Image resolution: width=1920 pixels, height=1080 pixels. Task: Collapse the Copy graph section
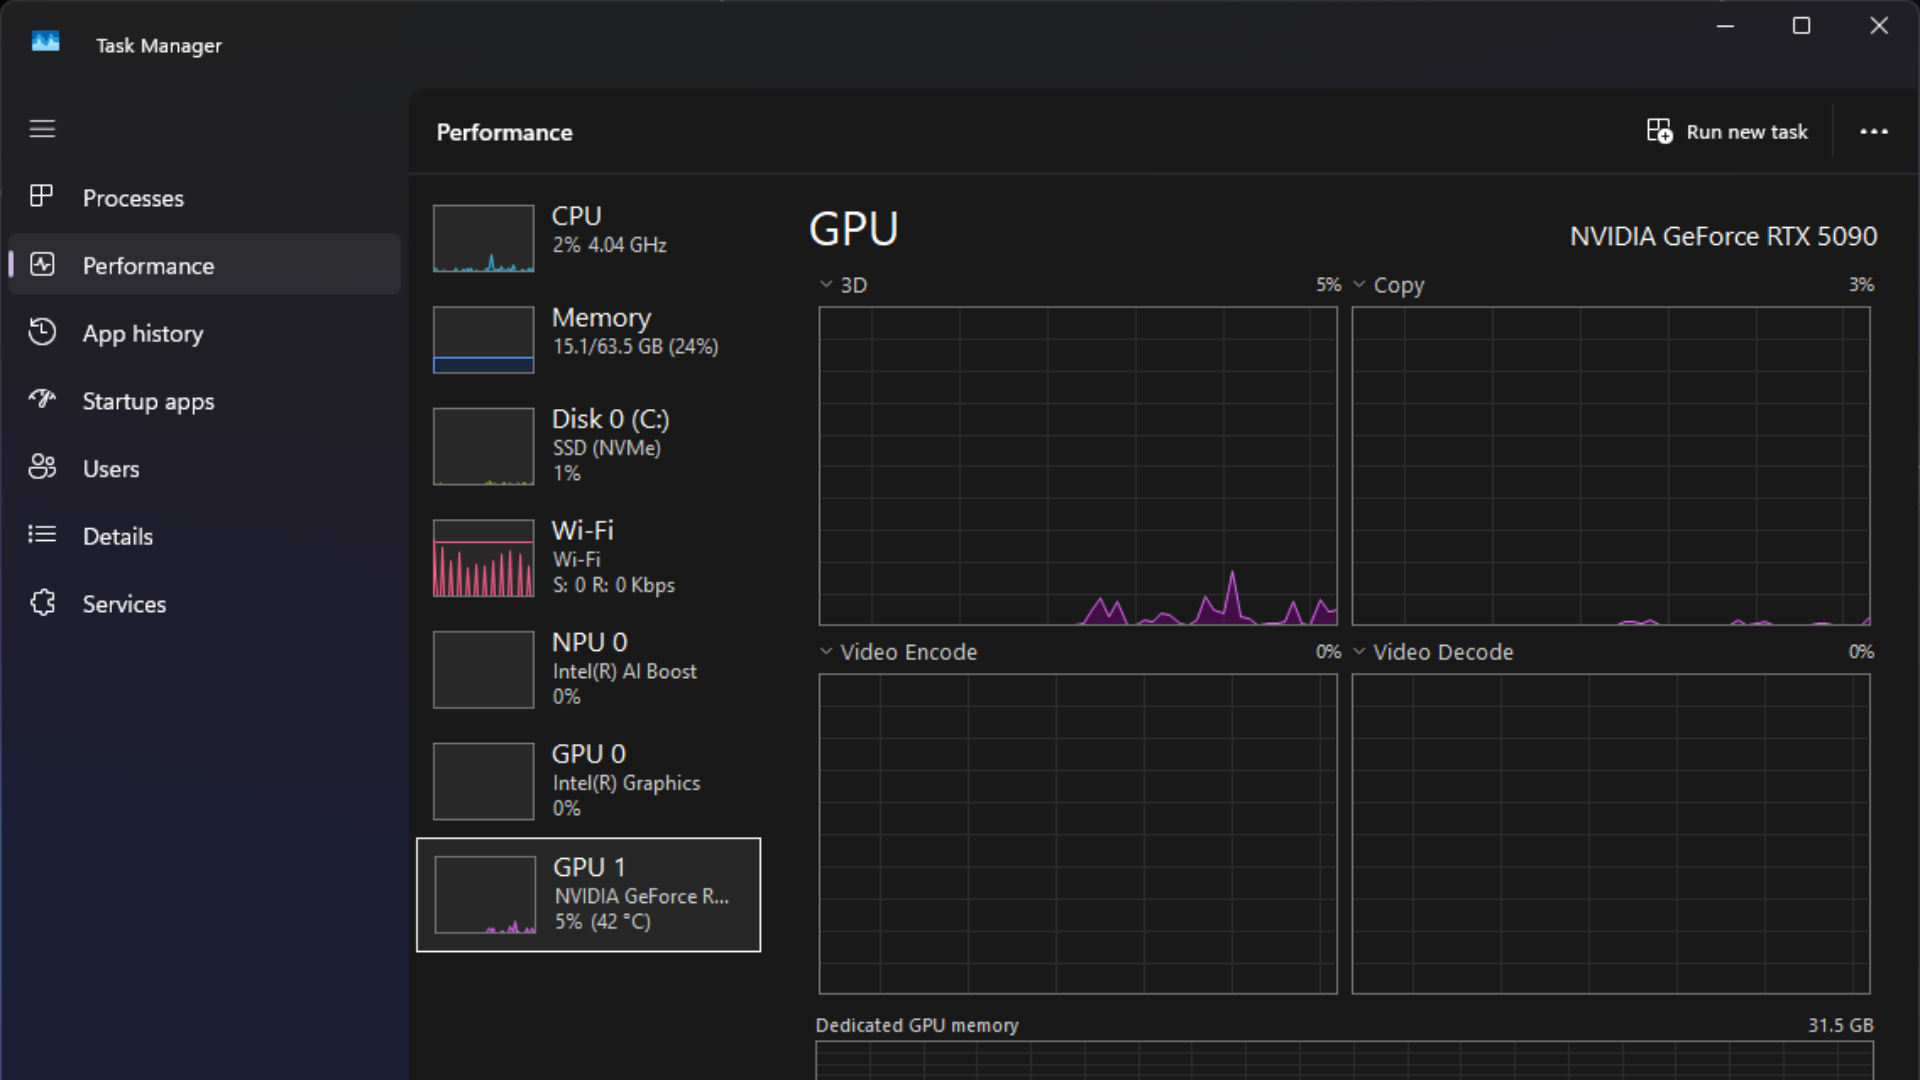1358,284
